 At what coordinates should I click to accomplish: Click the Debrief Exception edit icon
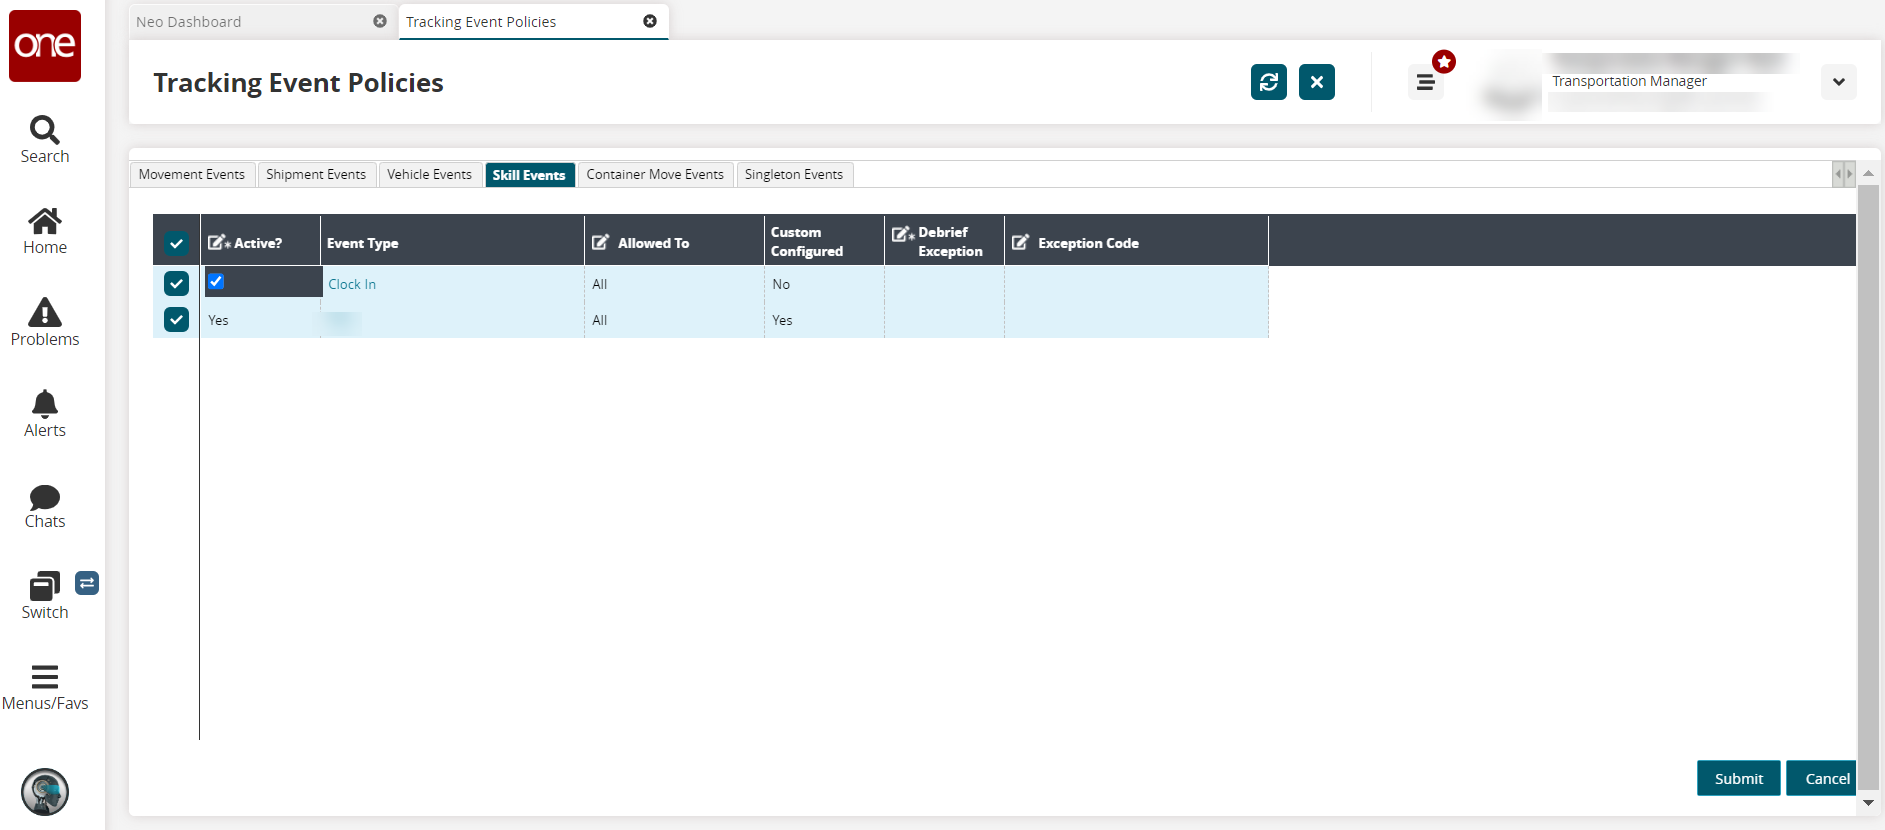pyautogui.click(x=903, y=234)
